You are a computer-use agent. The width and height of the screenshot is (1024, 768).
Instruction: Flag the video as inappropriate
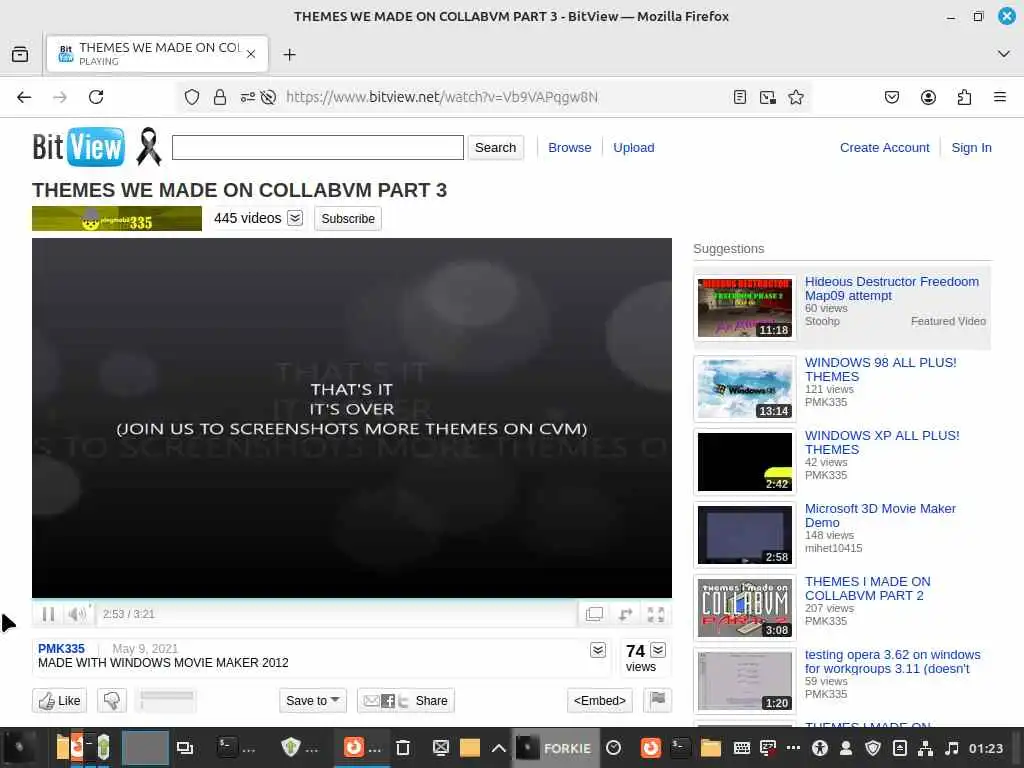(x=658, y=700)
